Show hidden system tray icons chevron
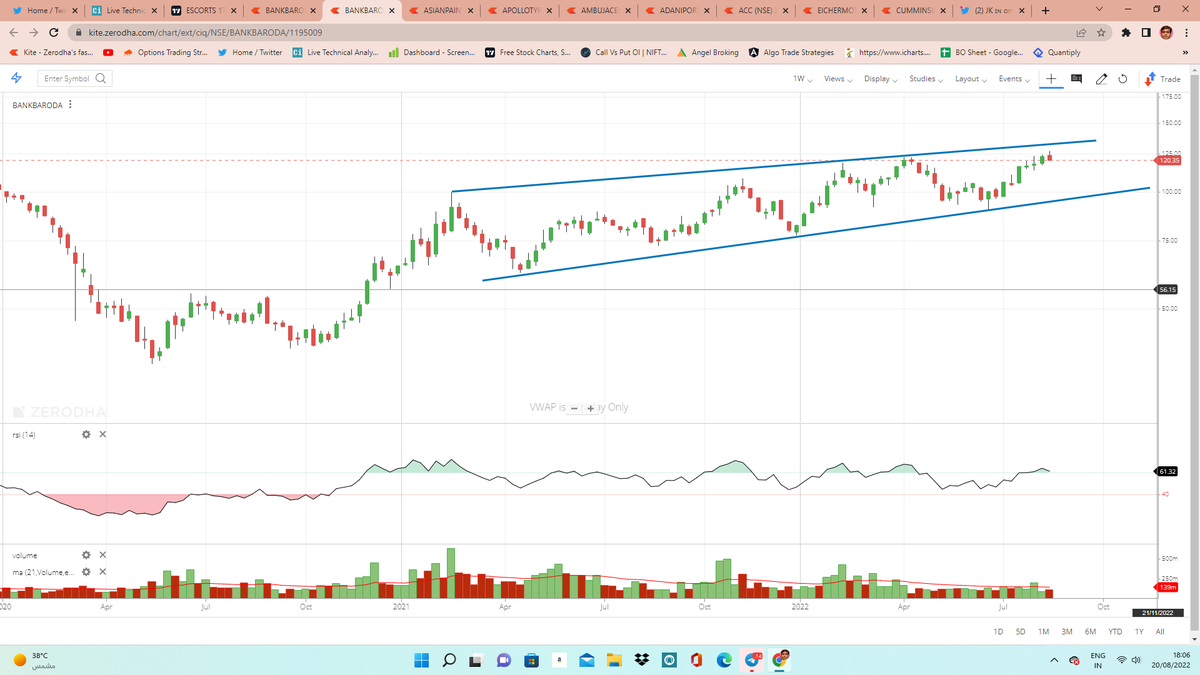The image size is (1200, 675). pos(1054,659)
